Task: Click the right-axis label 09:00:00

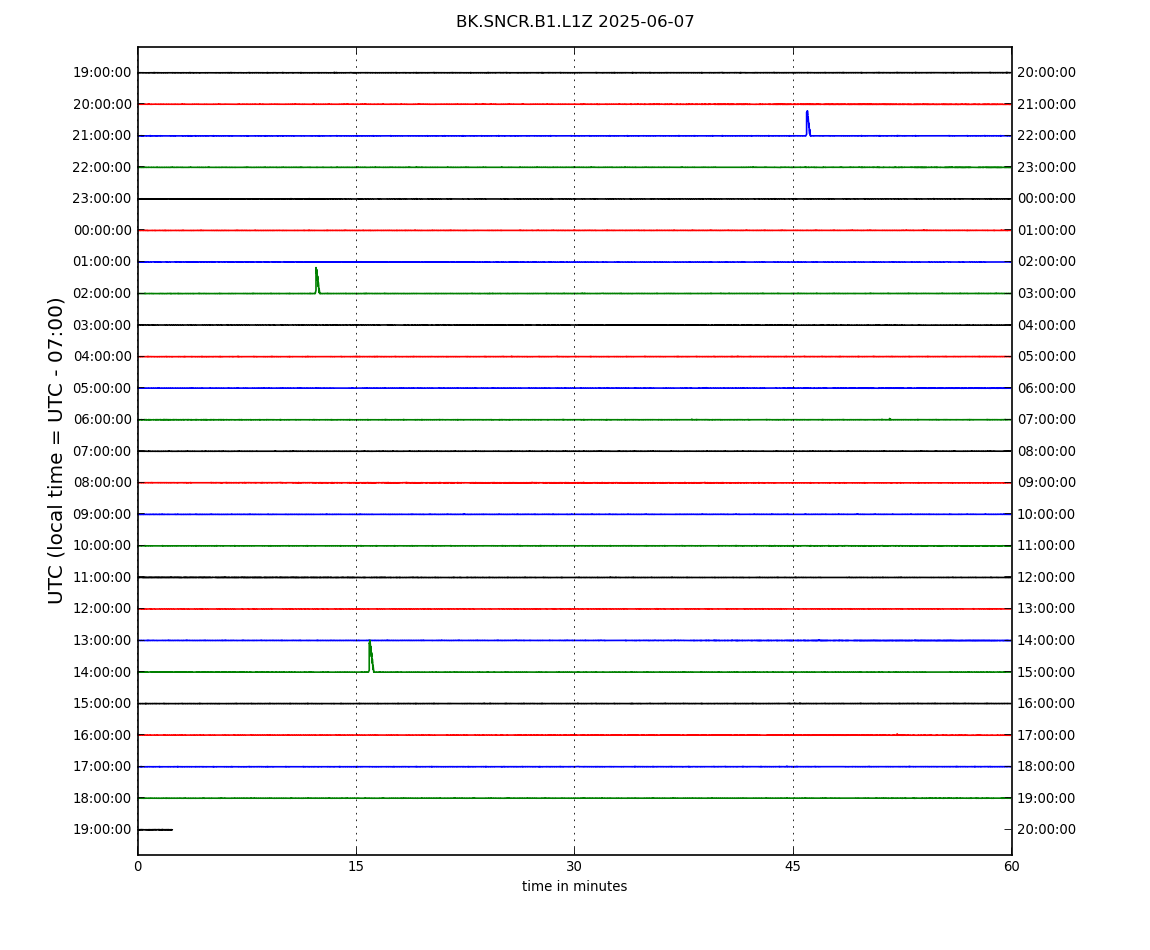Action: (x=1047, y=483)
